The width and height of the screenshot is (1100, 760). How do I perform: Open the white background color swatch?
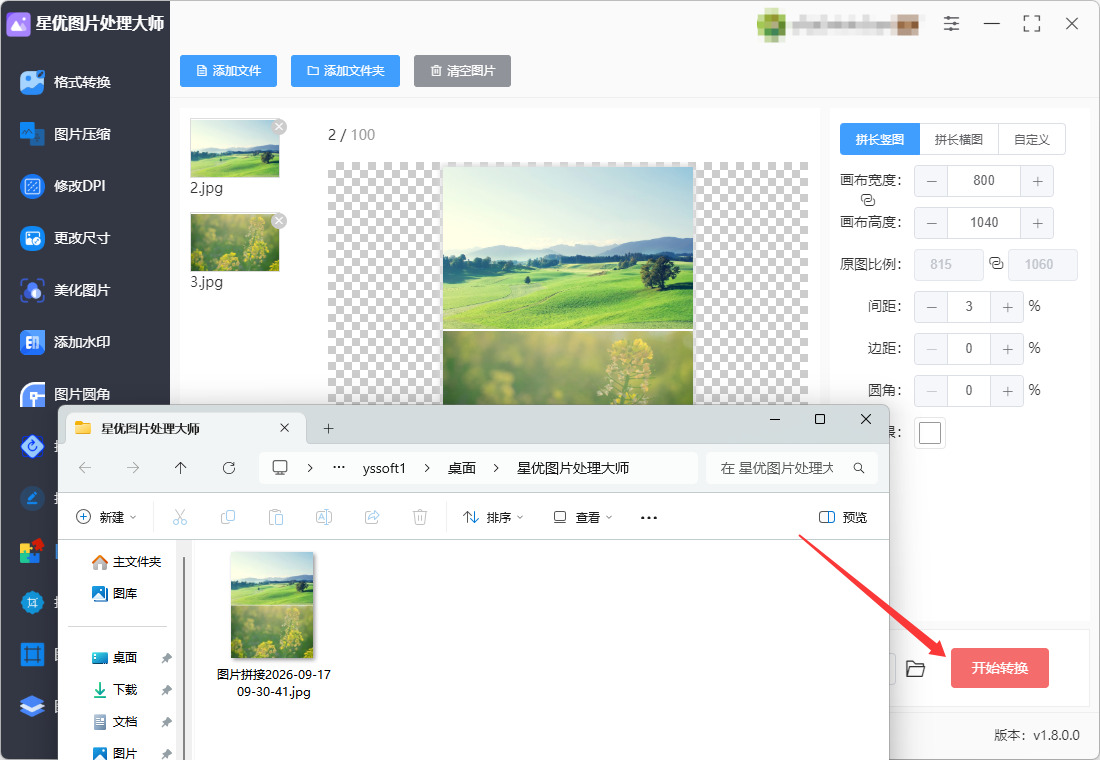click(x=930, y=433)
